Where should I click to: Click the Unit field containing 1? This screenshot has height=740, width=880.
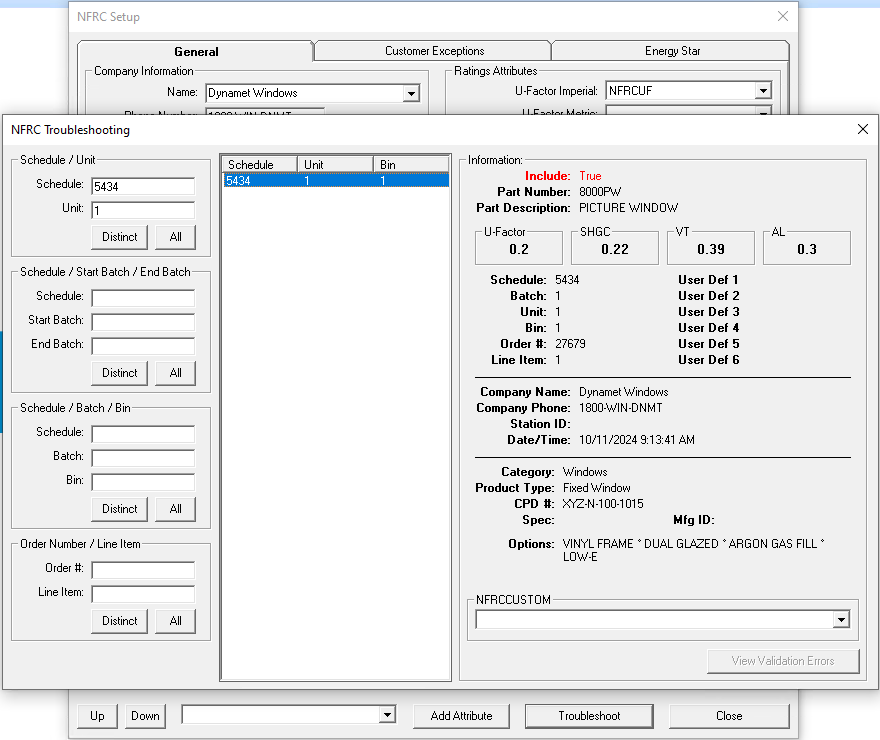click(142, 210)
